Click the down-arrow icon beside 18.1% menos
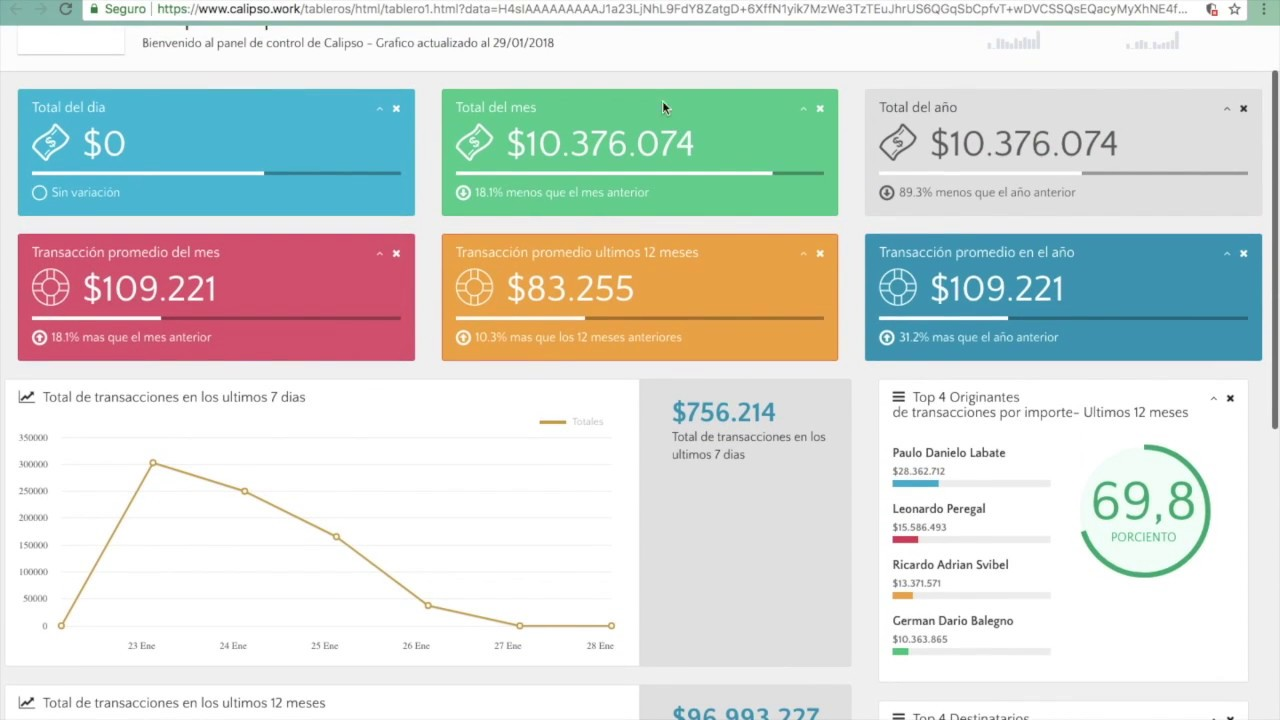 tap(463, 193)
